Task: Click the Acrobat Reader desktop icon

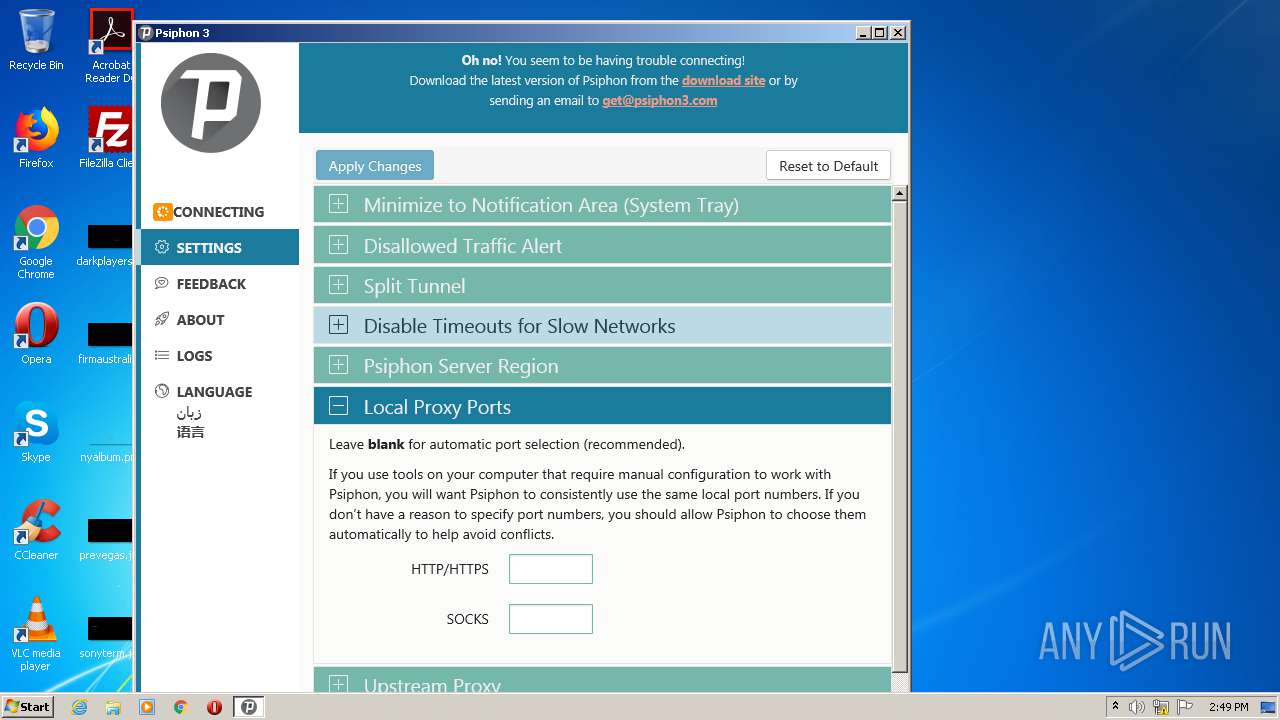Action: pos(111,46)
